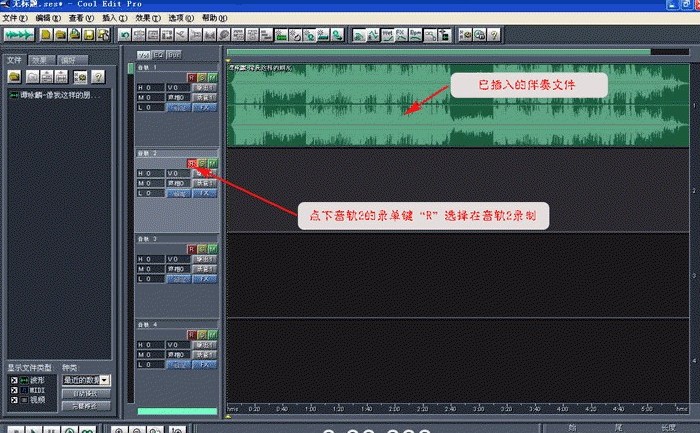Open the 插入 menu
This screenshot has width=700, height=433.
click(x=115, y=18)
